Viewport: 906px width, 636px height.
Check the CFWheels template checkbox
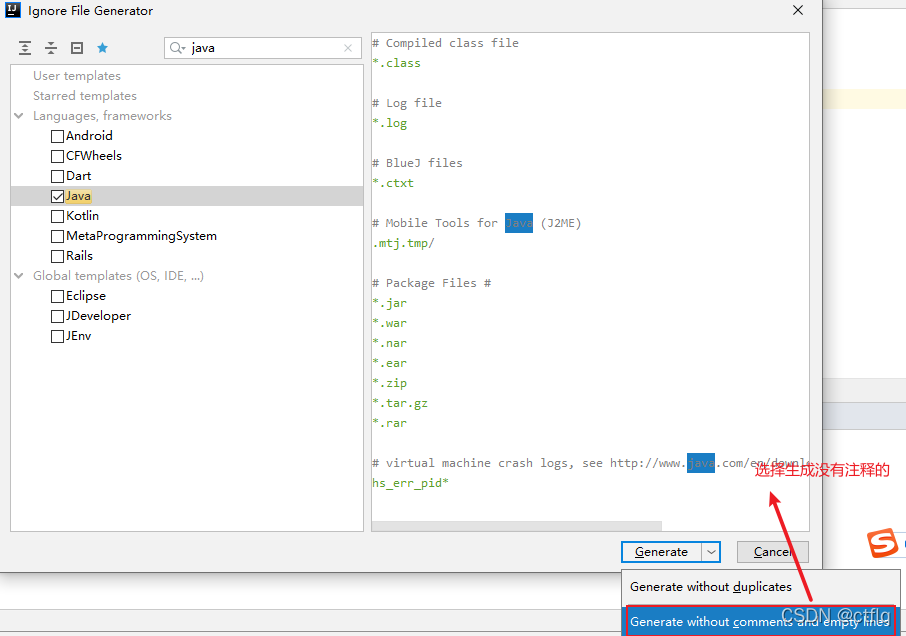[57, 157]
